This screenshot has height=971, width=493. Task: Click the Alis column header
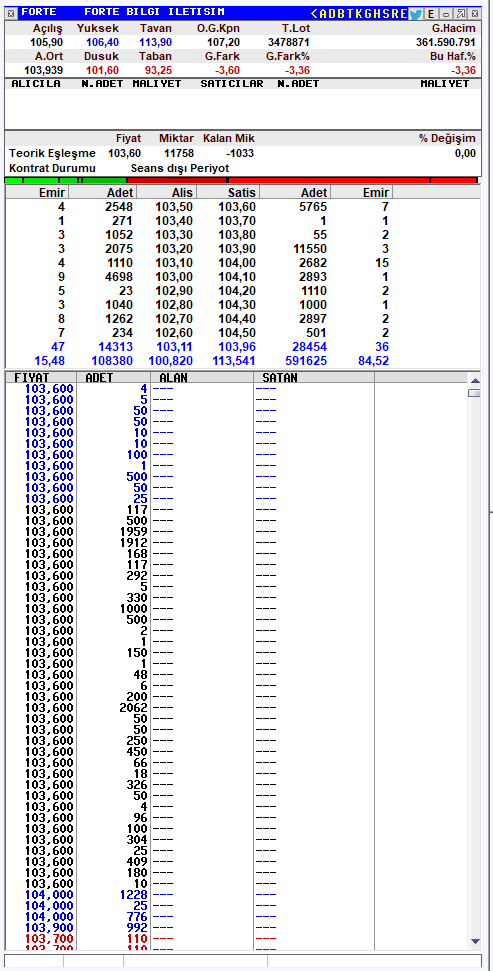tap(166, 193)
